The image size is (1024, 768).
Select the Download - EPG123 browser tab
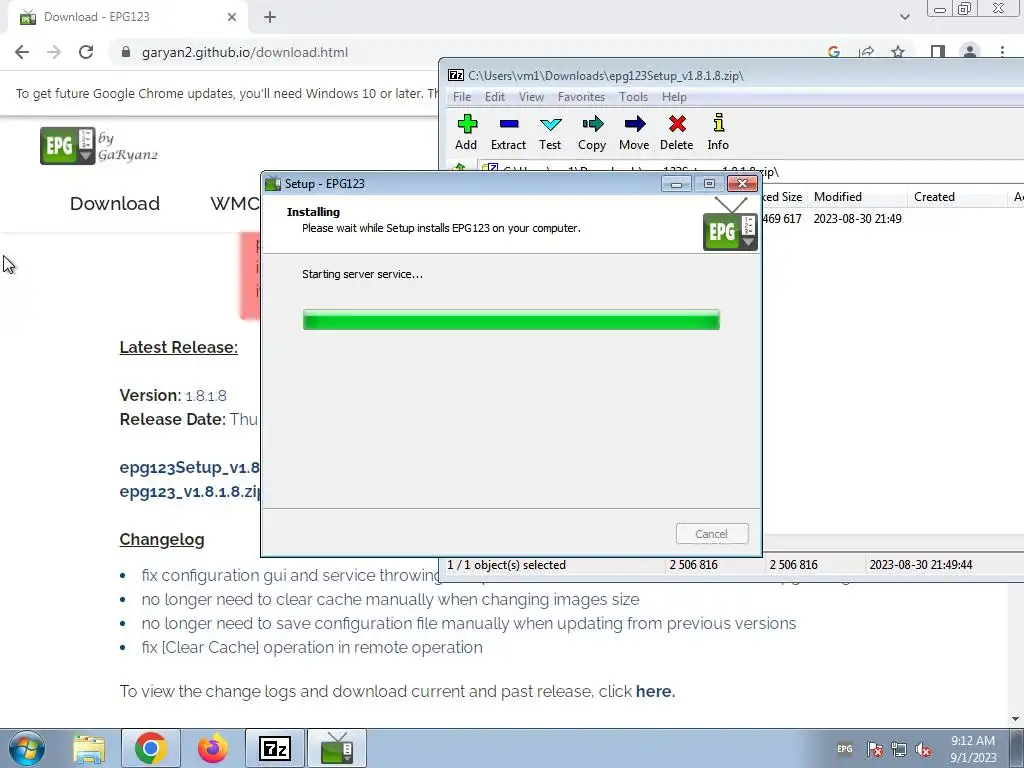pyautogui.click(x=127, y=17)
